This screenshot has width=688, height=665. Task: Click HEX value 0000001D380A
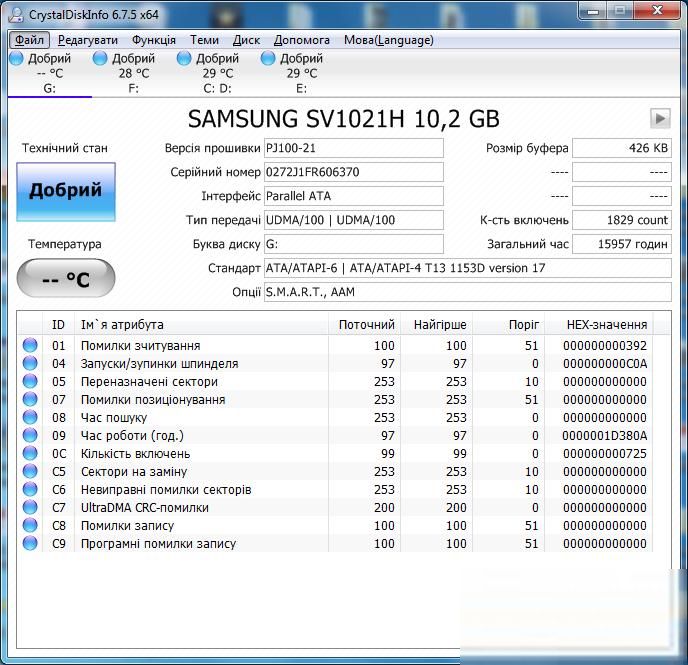pos(605,436)
